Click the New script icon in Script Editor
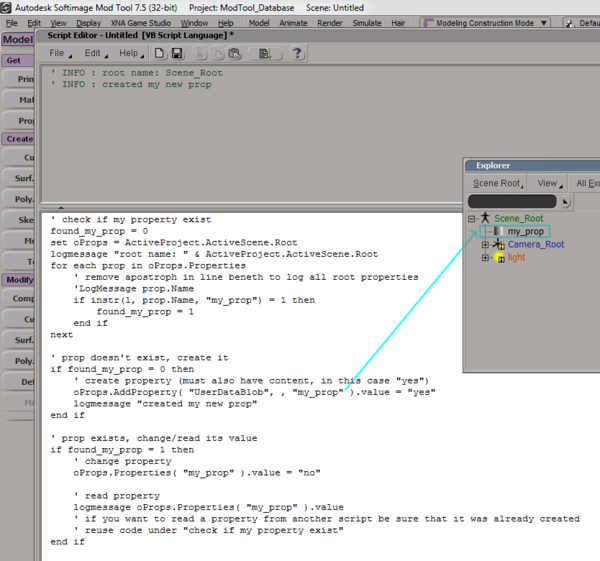This screenshot has width=600, height=561. [159, 53]
